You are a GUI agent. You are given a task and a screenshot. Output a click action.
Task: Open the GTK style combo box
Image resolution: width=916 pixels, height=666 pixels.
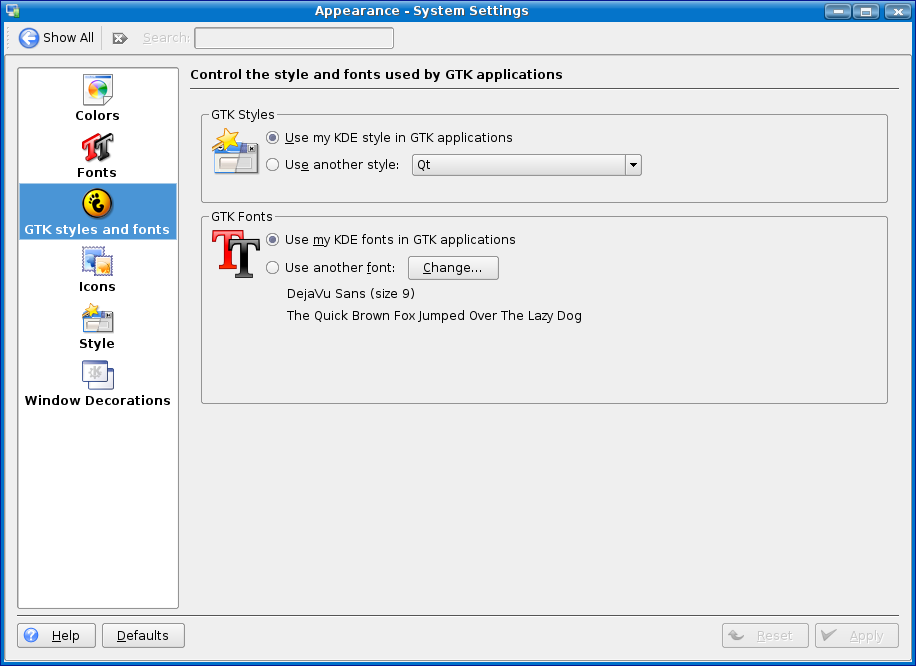tap(518, 165)
